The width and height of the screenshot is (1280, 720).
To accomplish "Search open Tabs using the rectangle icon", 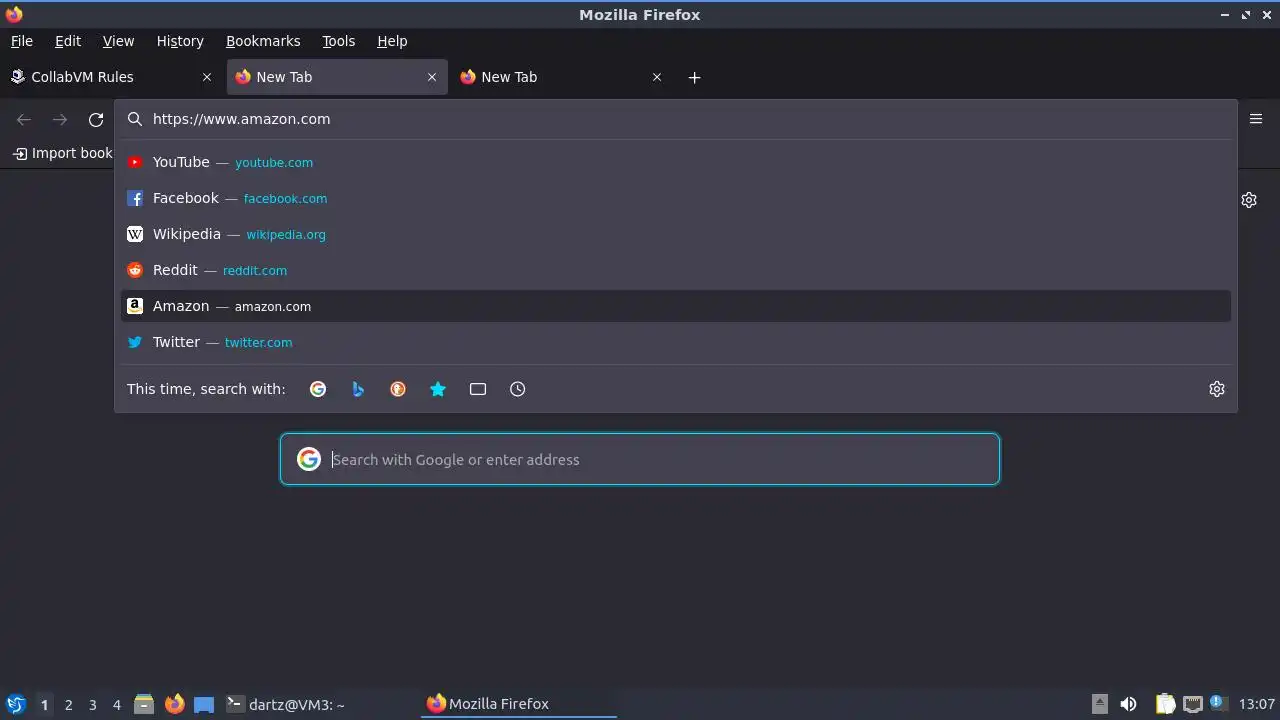I will [x=478, y=389].
